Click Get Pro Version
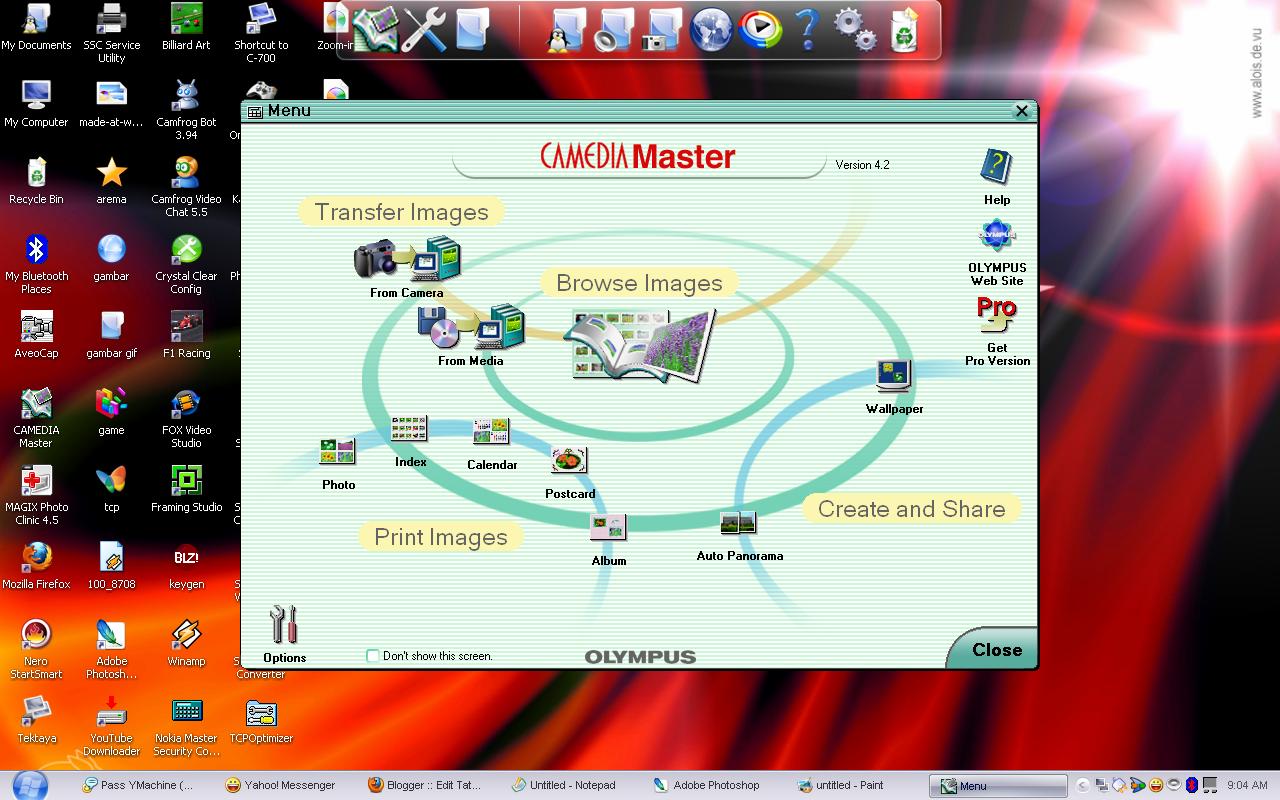The width and height of the screenshot is (1280, 800). point(996,312)
